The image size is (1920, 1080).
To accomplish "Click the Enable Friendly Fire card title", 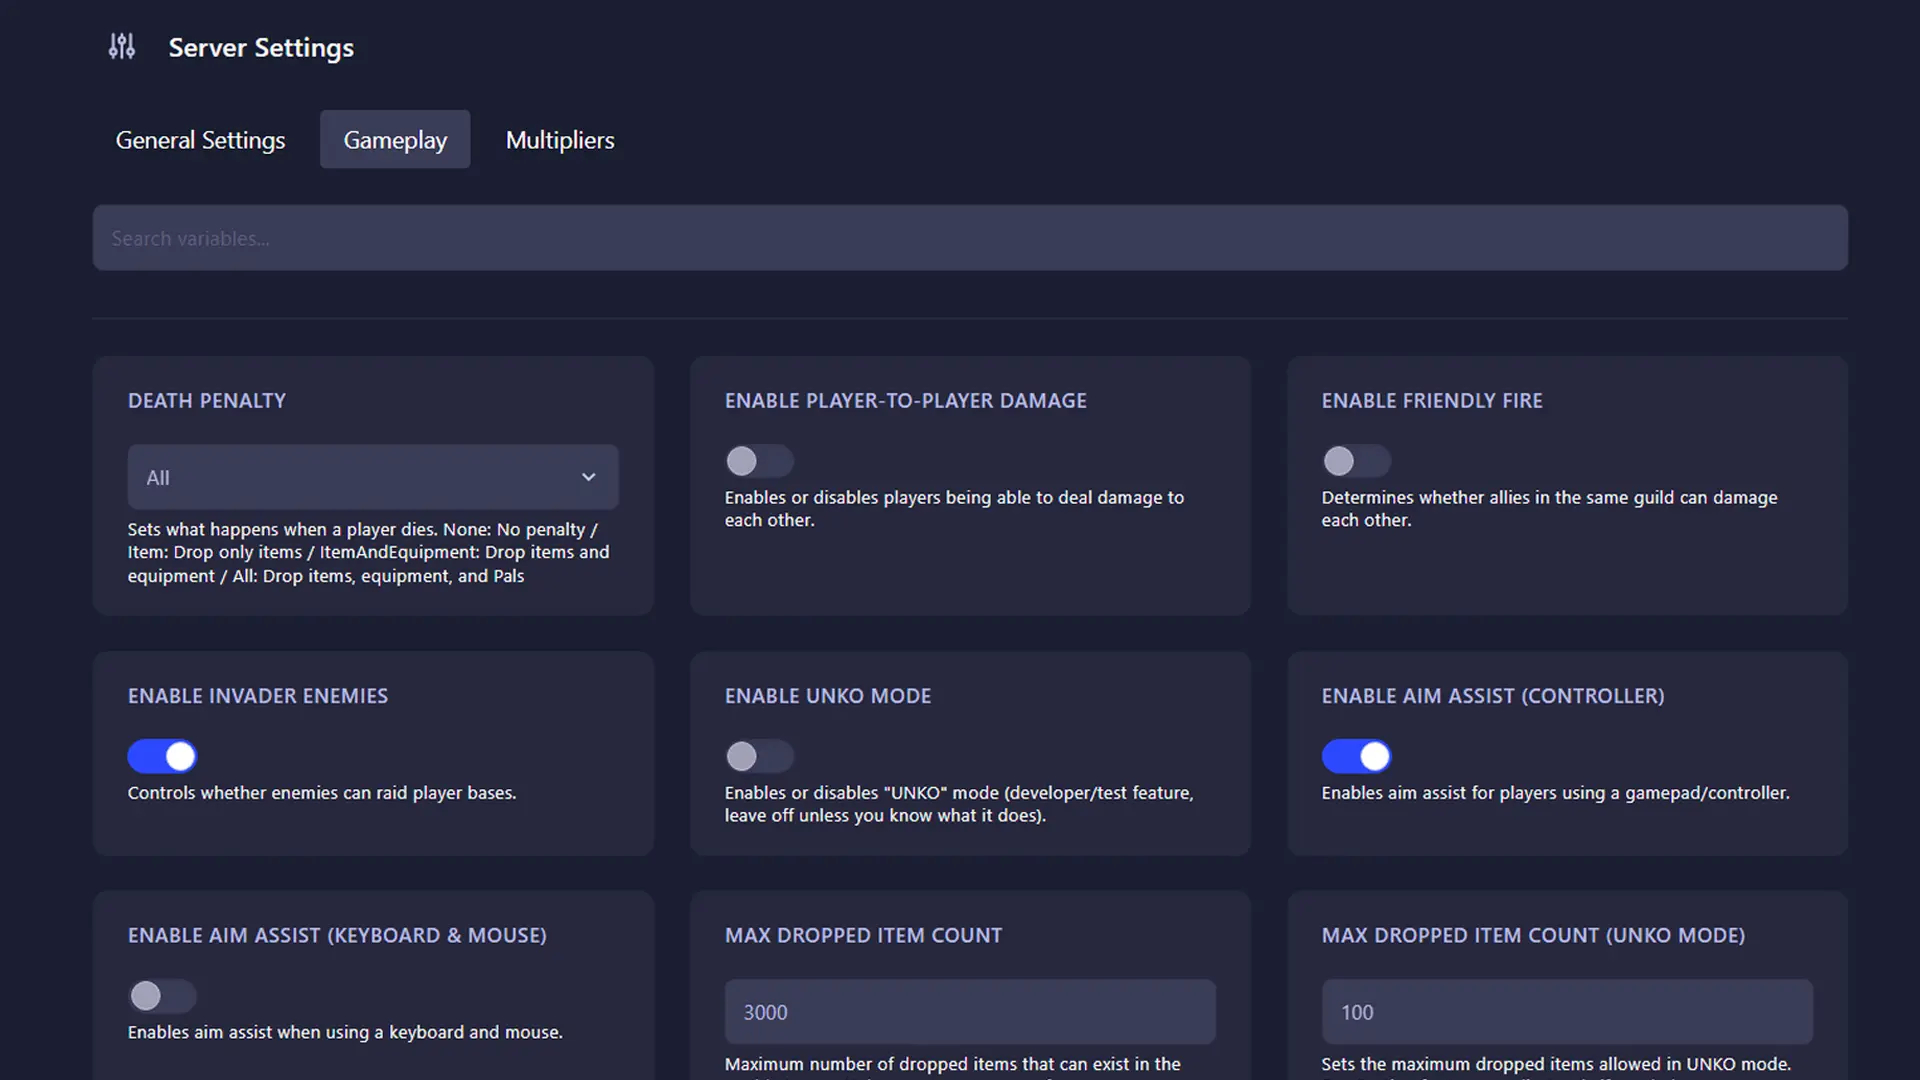I will [x=1432, y=400].
